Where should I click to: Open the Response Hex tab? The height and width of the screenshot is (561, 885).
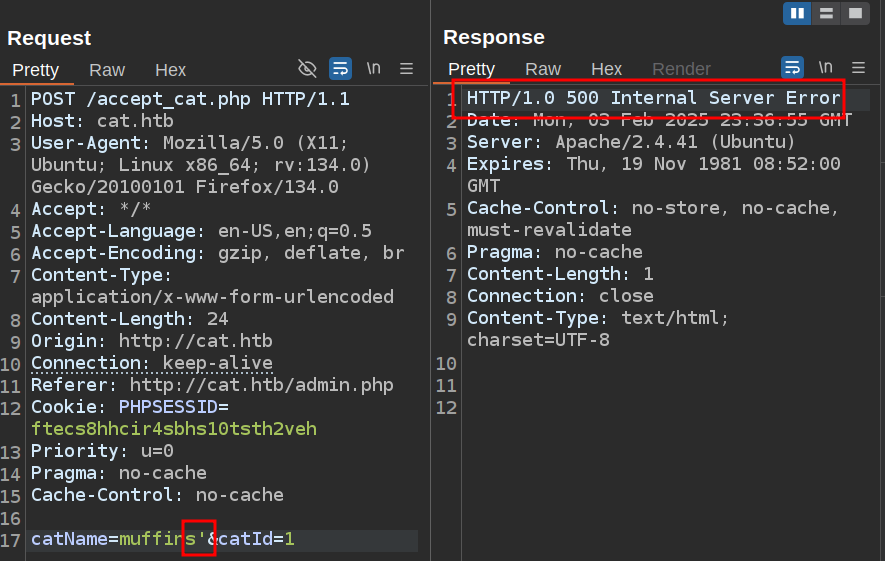pos(606,69)
